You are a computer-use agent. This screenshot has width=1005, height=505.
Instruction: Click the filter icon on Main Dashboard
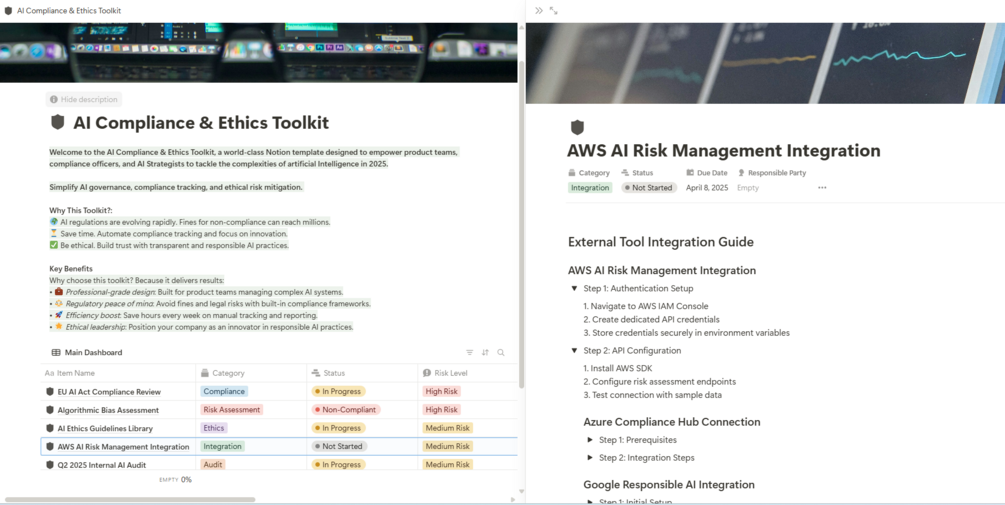(x=470, y=352)
